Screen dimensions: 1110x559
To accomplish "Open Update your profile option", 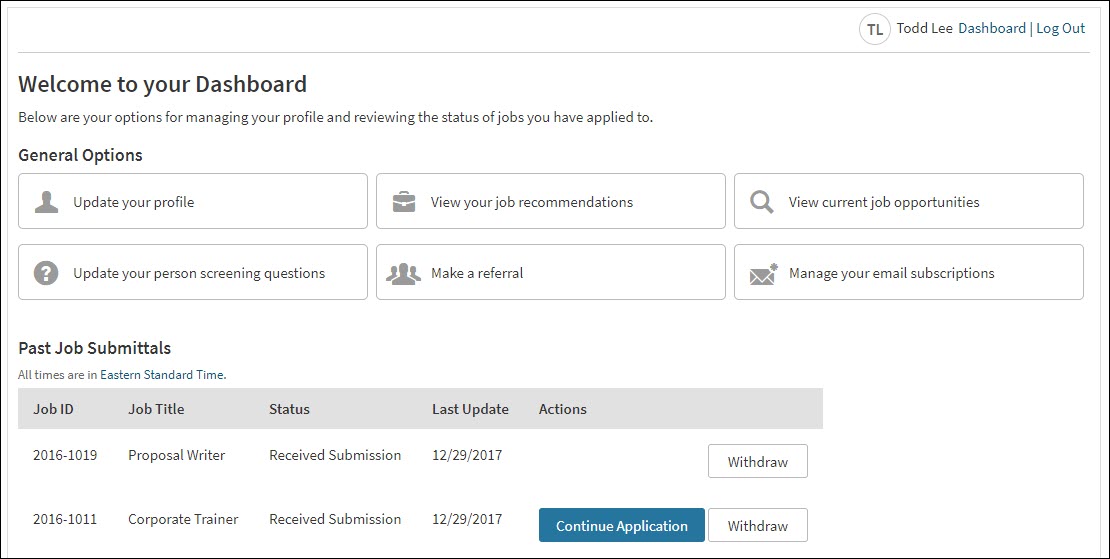I will coord(133,202).
